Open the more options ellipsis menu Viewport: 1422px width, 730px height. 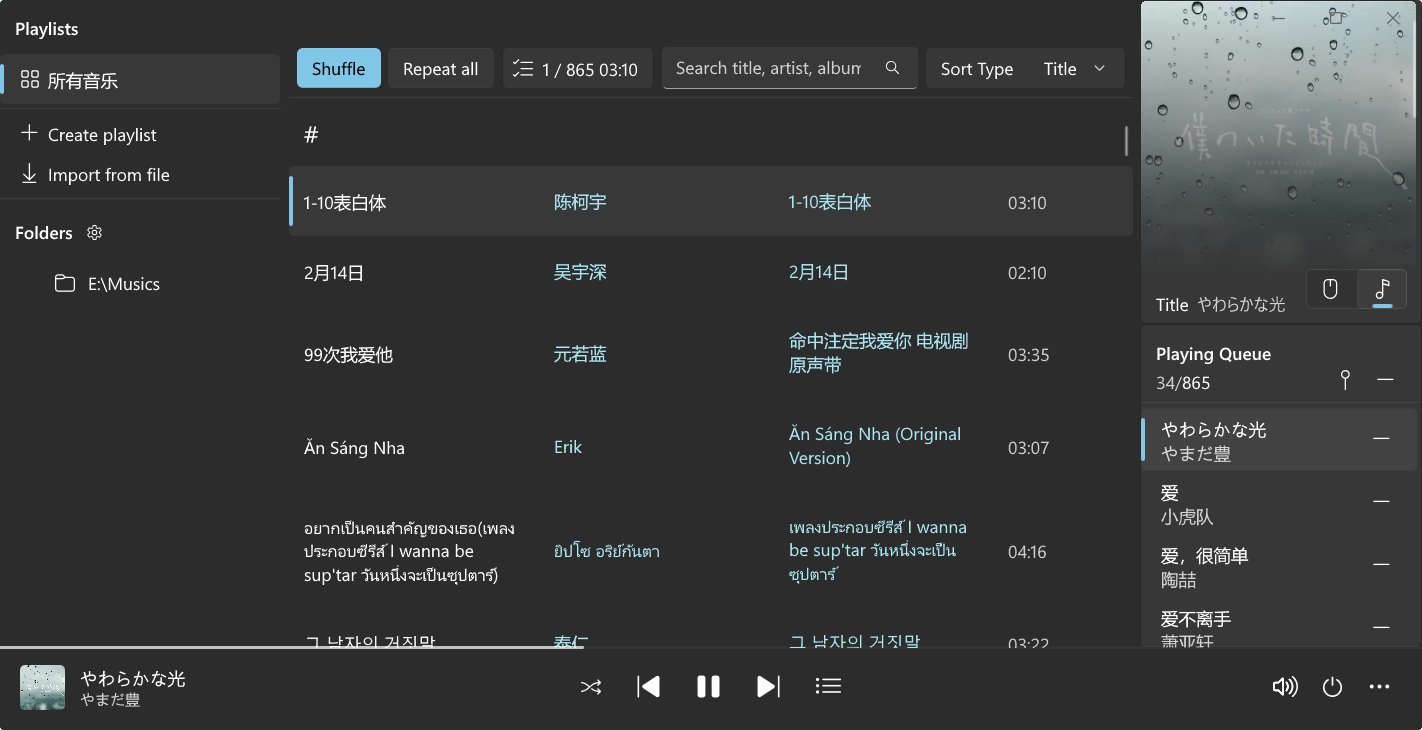click(1380, 687)
